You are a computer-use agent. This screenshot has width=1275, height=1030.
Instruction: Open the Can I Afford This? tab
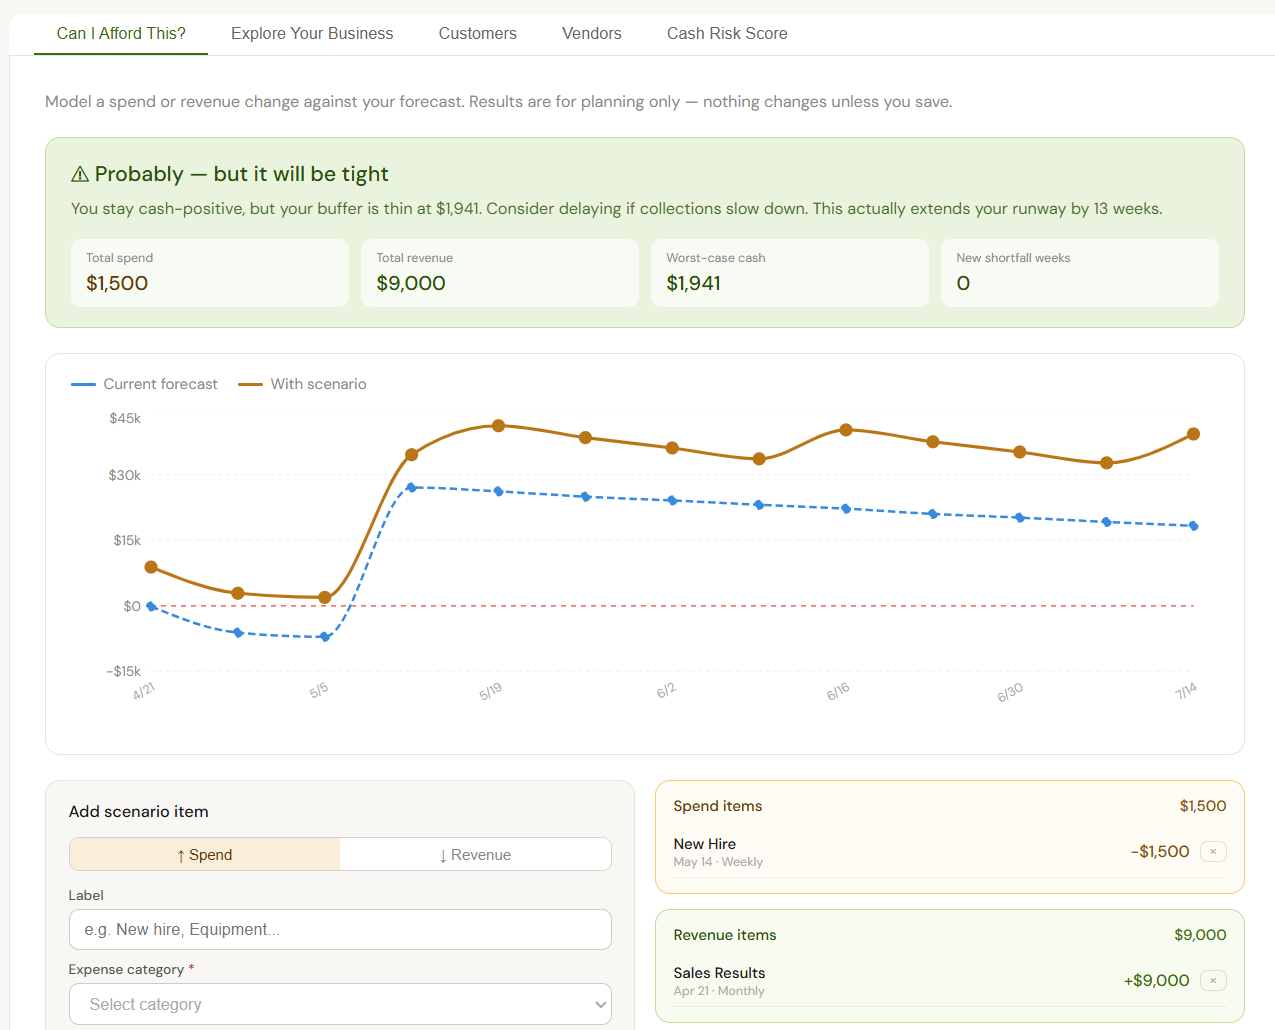121,34
